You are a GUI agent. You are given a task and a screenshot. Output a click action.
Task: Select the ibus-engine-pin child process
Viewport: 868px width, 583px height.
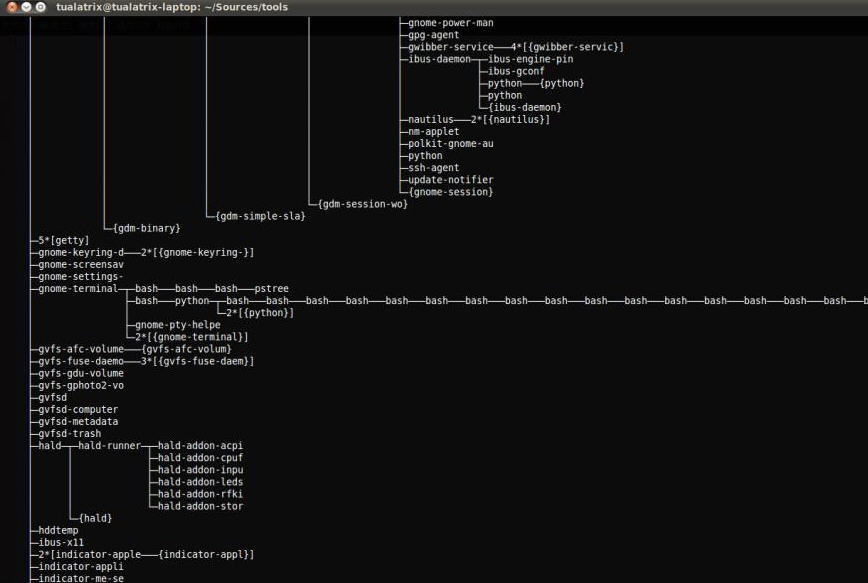pyautogui.click(x=530, y=59)
